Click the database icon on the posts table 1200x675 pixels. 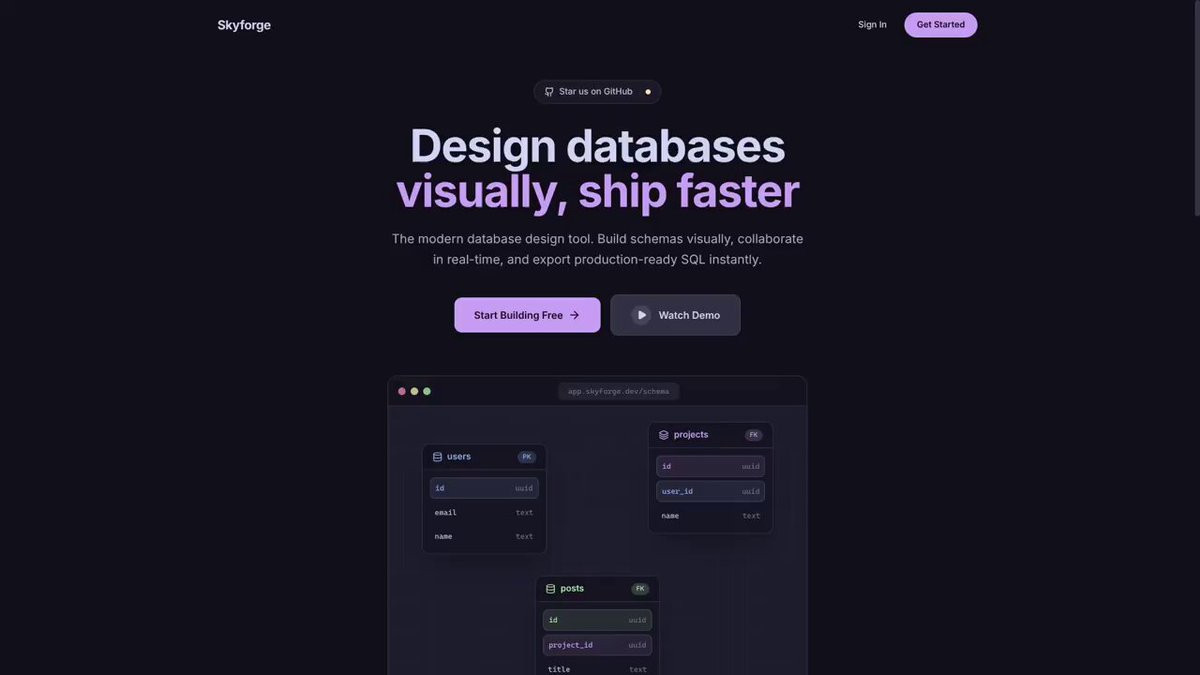tap(550, 589)
